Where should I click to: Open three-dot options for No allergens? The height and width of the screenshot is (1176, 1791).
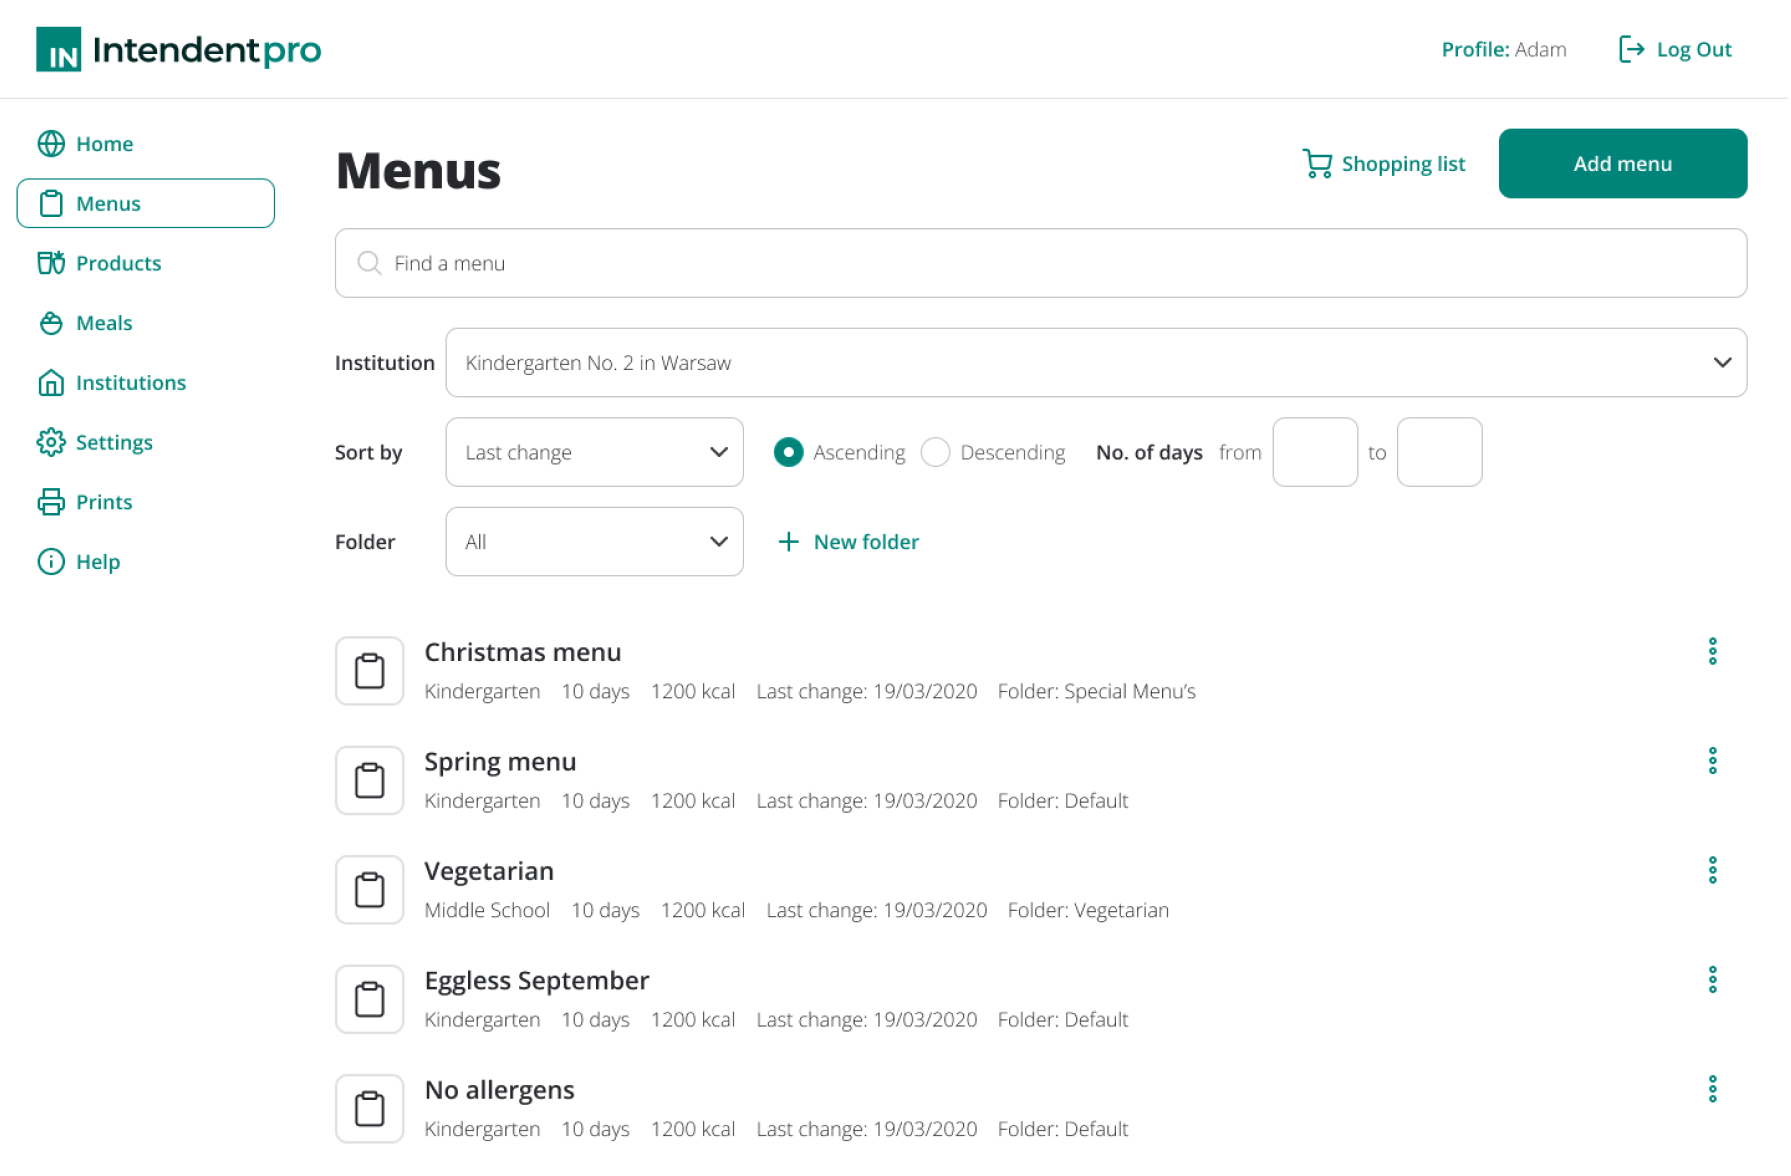(x=1713, y=1089)
